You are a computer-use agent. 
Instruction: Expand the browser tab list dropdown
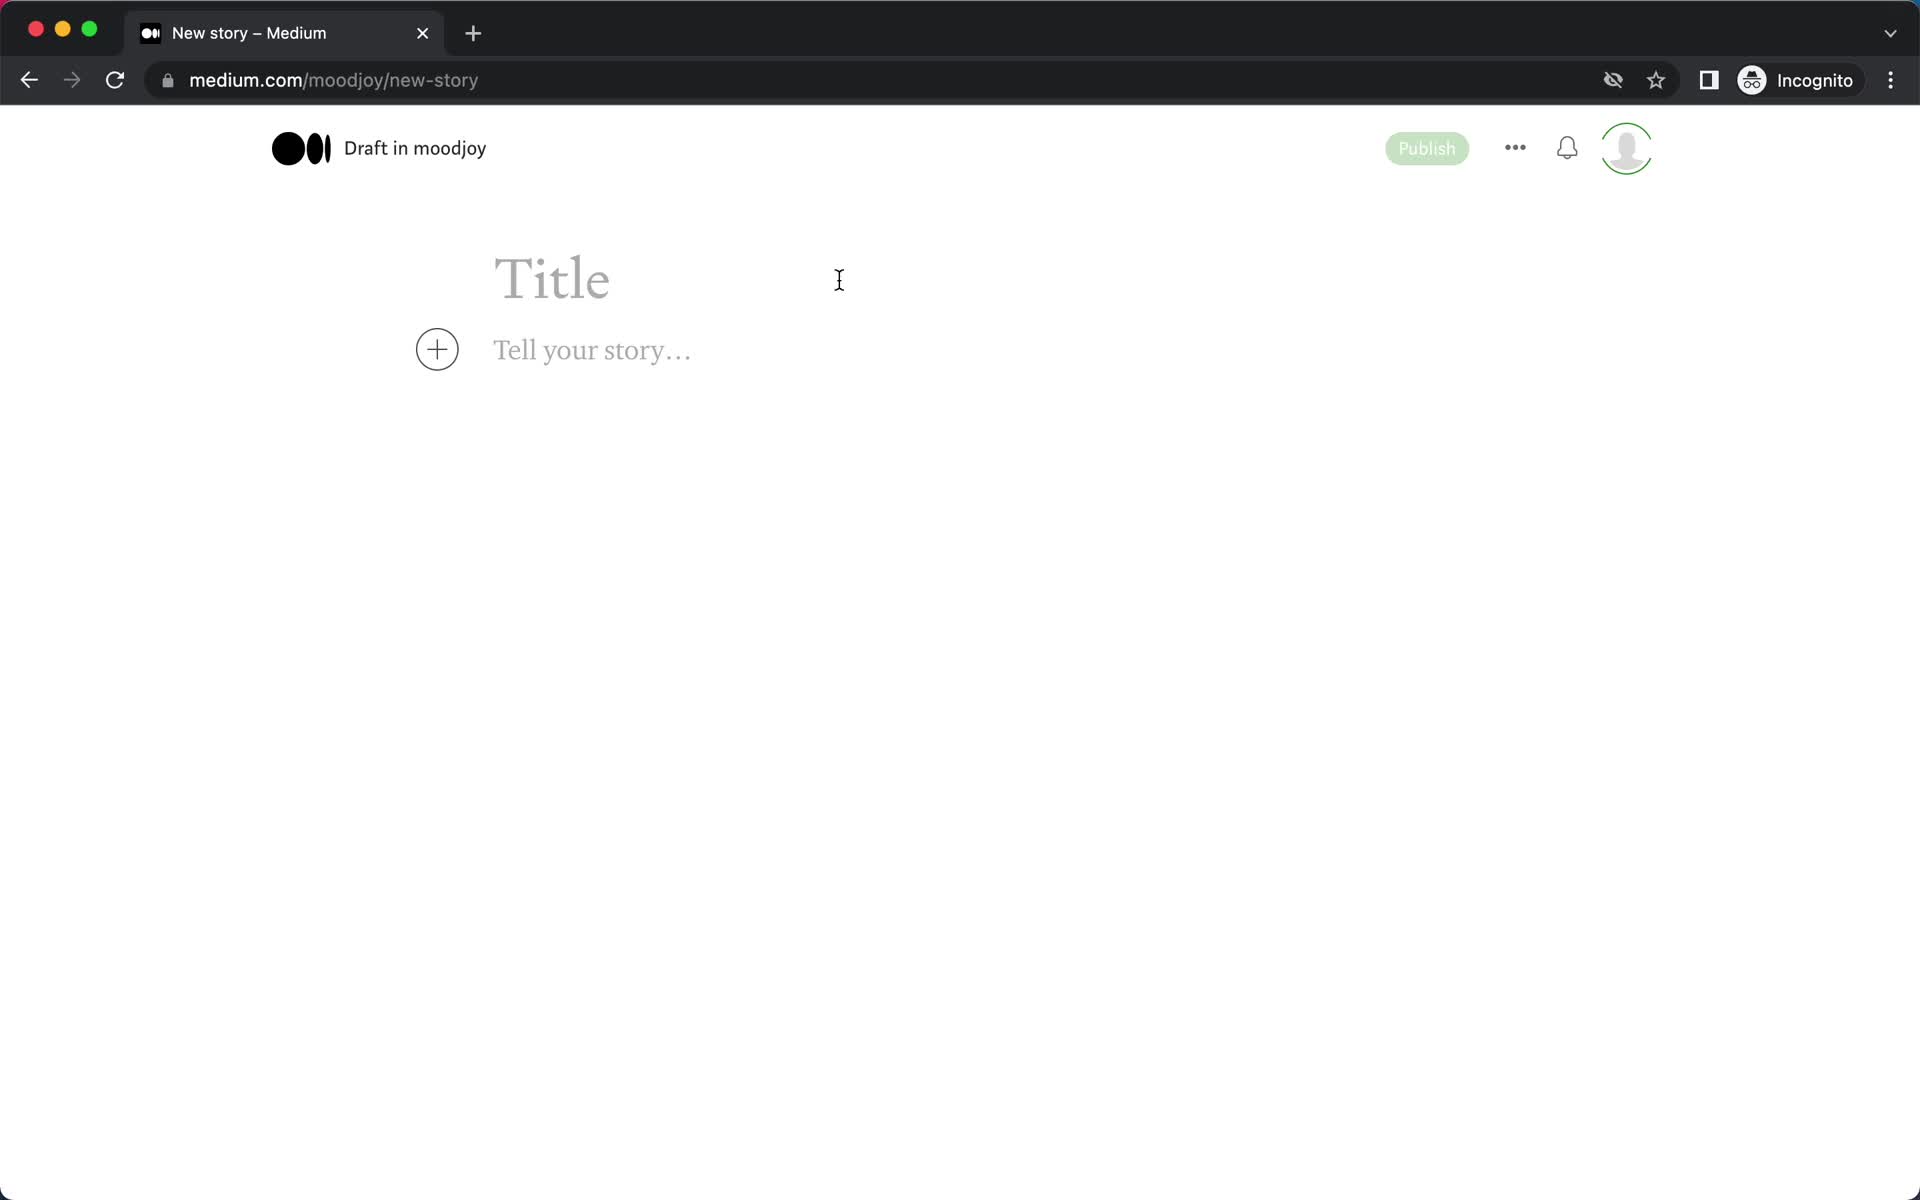(x=1890, y=32)
